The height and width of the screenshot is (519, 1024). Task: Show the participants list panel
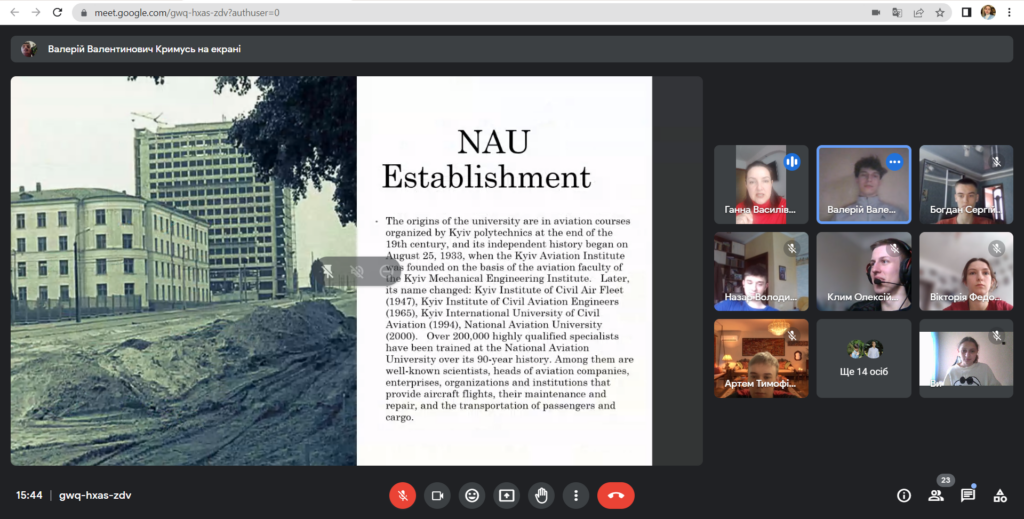pos(936,495)
